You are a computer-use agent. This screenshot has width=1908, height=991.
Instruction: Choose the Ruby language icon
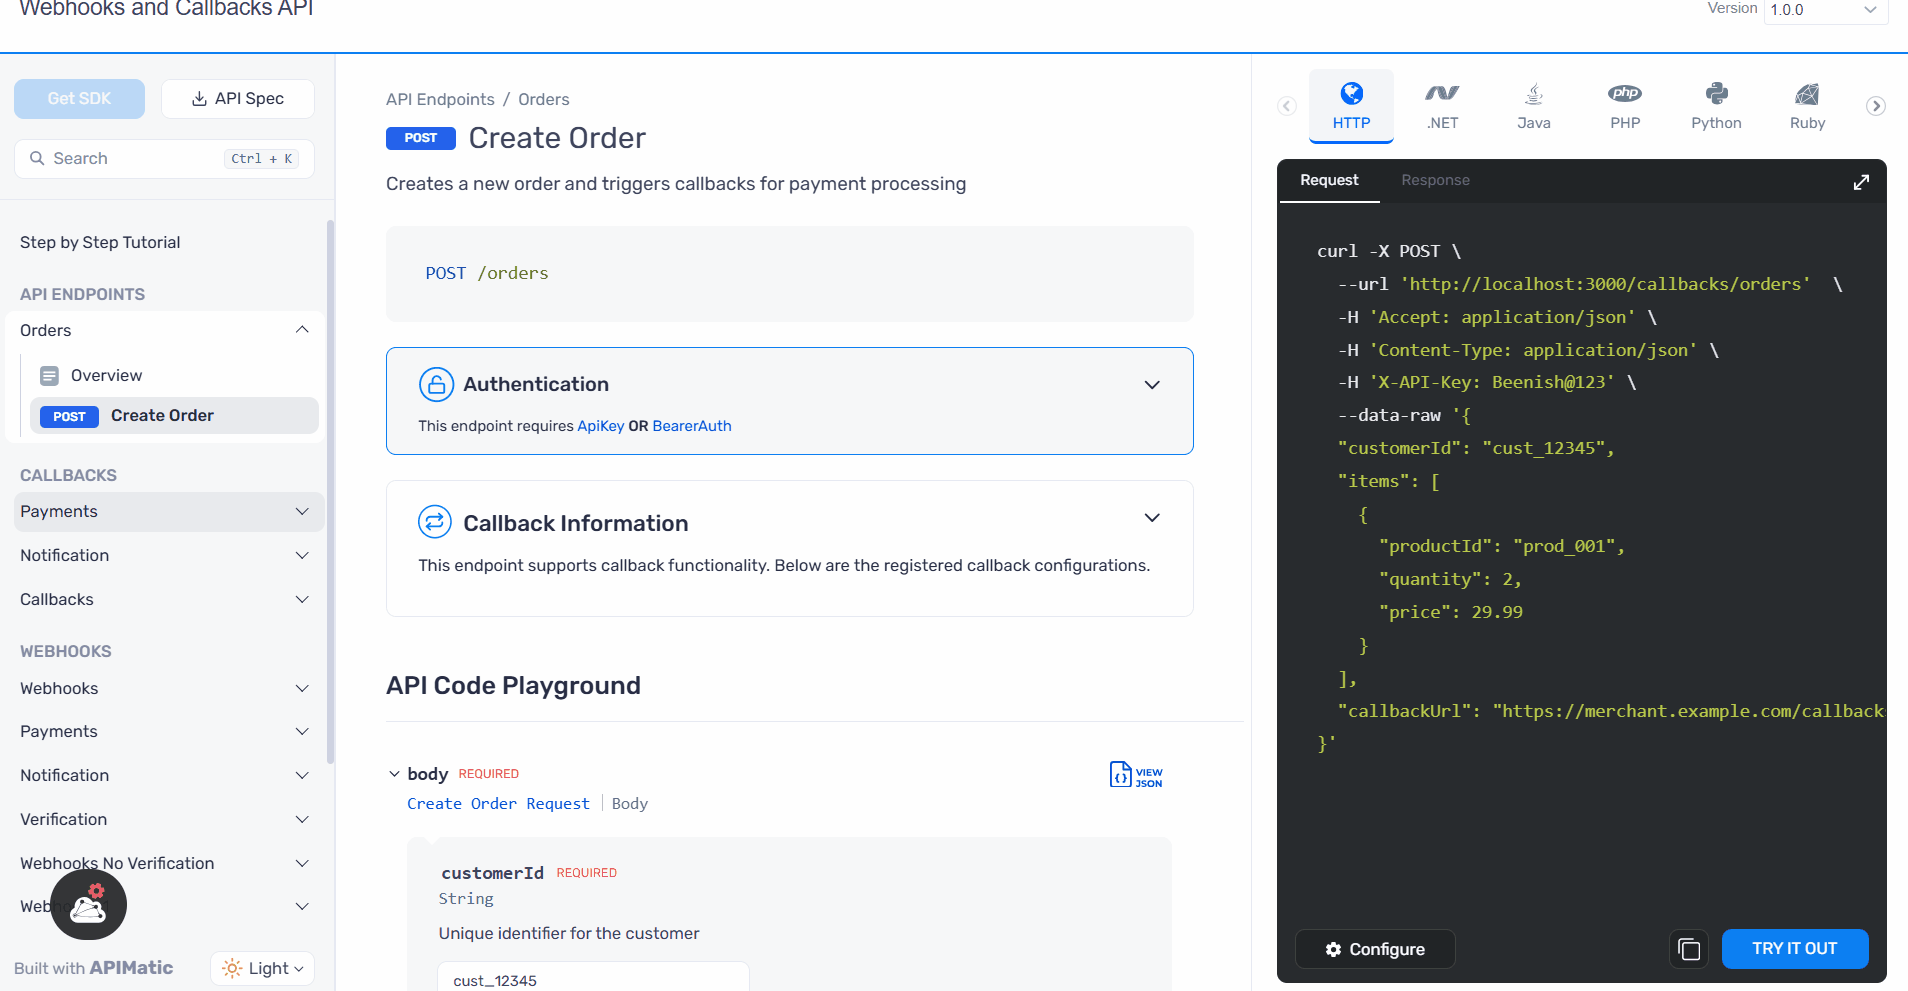click(x=1807, y=94)
